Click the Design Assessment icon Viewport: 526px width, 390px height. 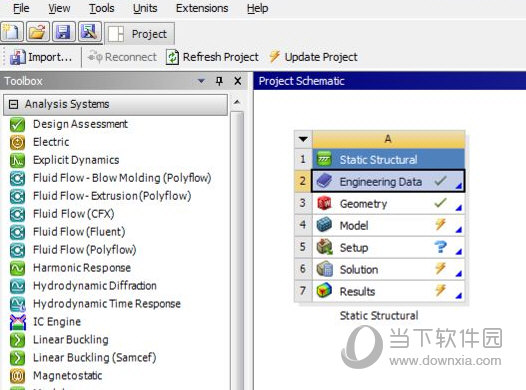(x=17, y=124)
